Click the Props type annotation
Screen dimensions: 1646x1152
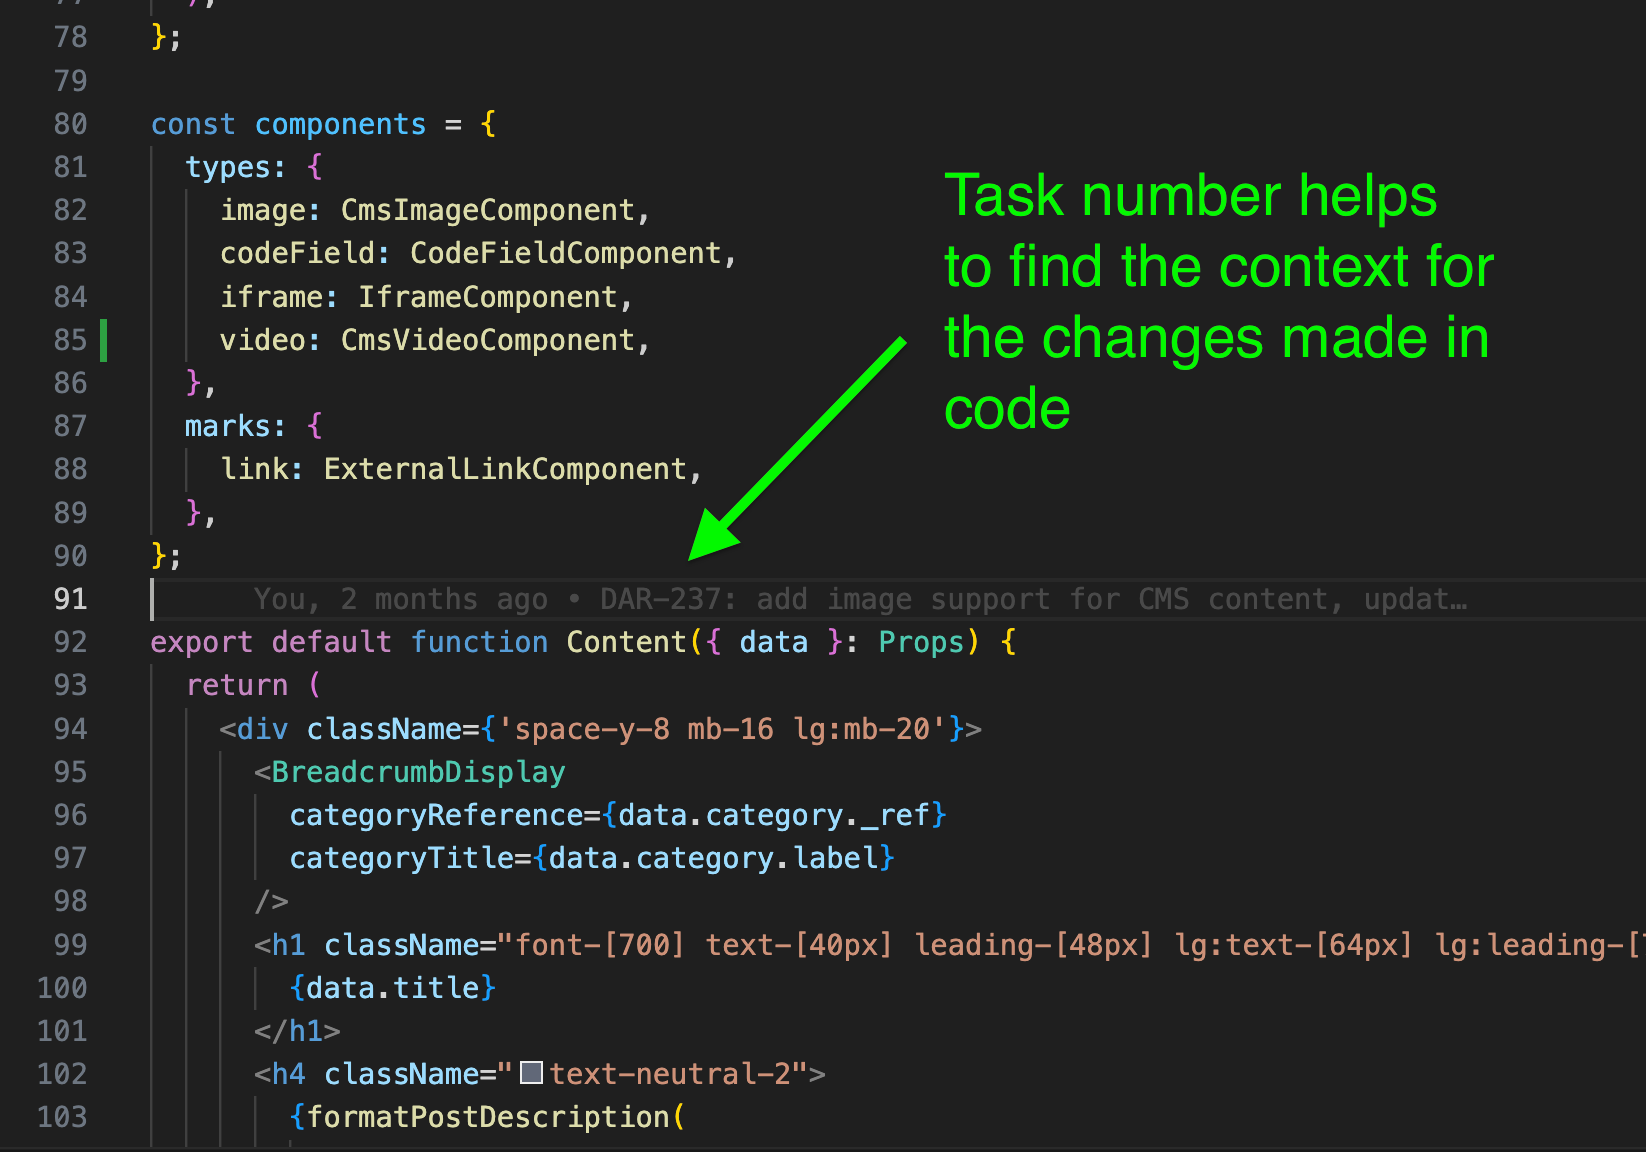coord(920,642)
